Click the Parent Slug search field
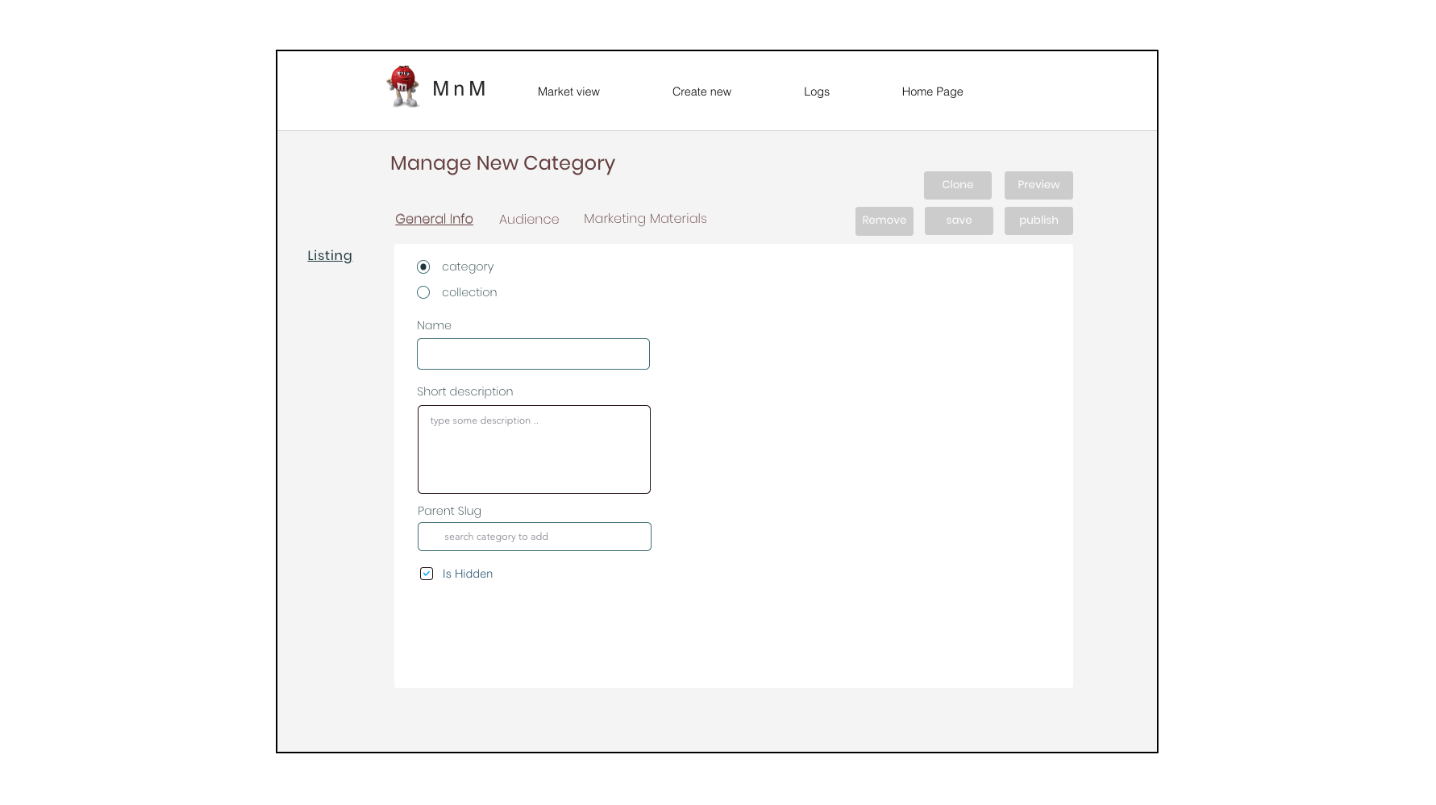This screenshot has width=1436, height=805. pos(534,537)
